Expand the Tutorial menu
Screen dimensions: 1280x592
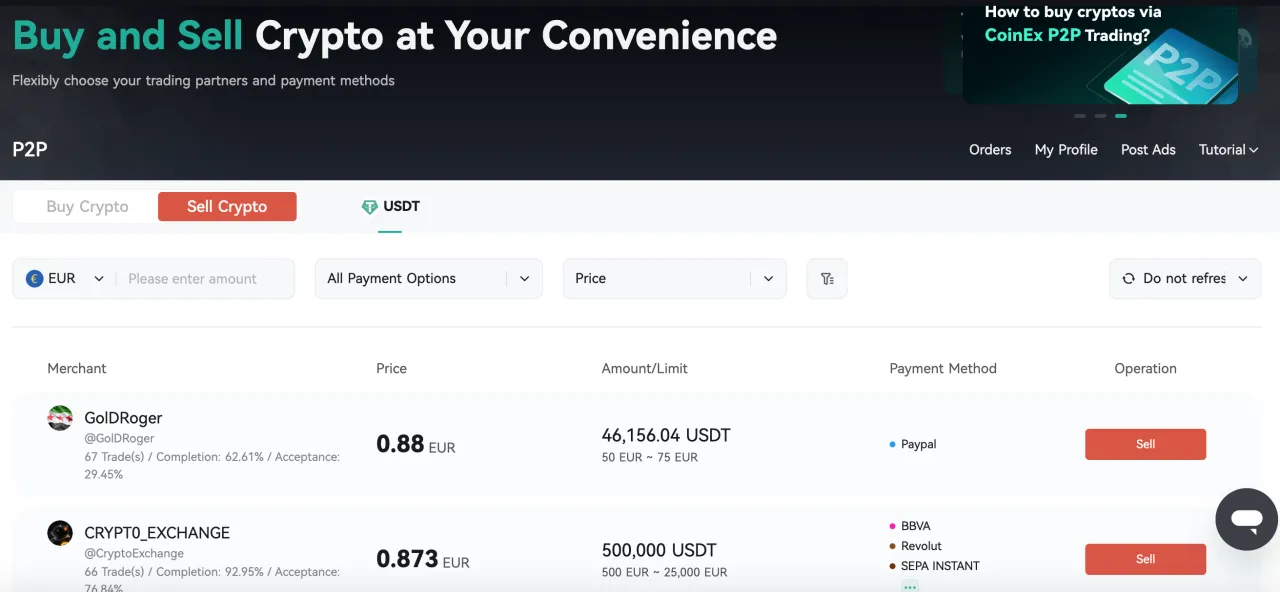(1228, 150)
